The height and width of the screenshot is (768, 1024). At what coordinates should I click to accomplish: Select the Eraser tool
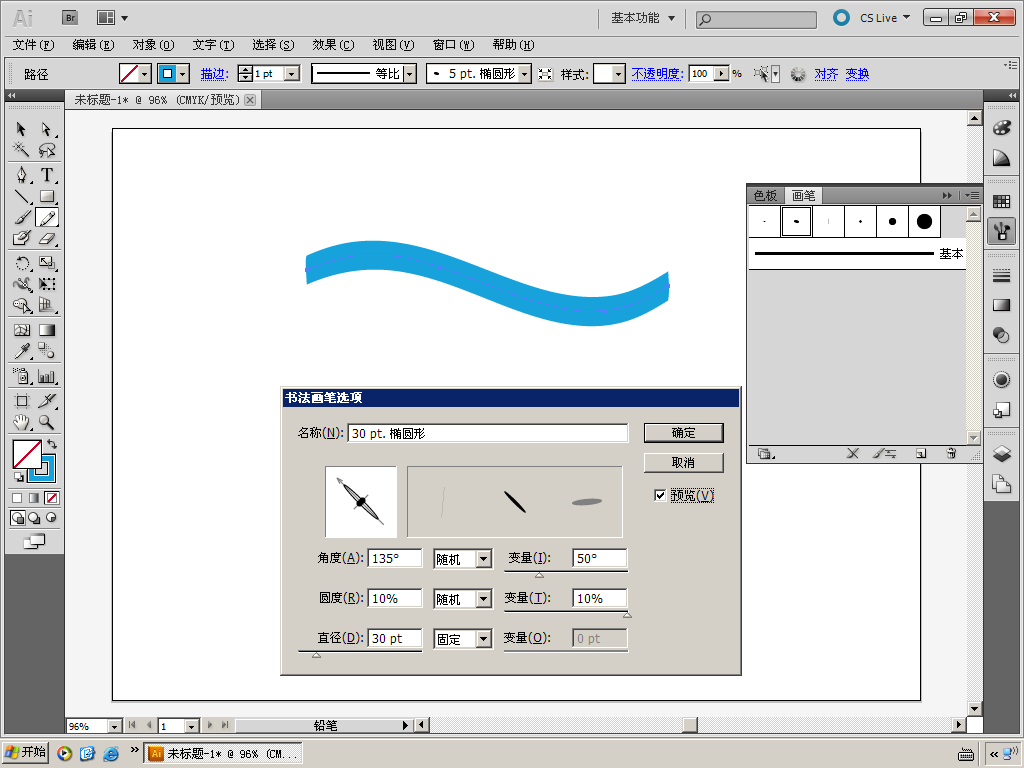47,239
